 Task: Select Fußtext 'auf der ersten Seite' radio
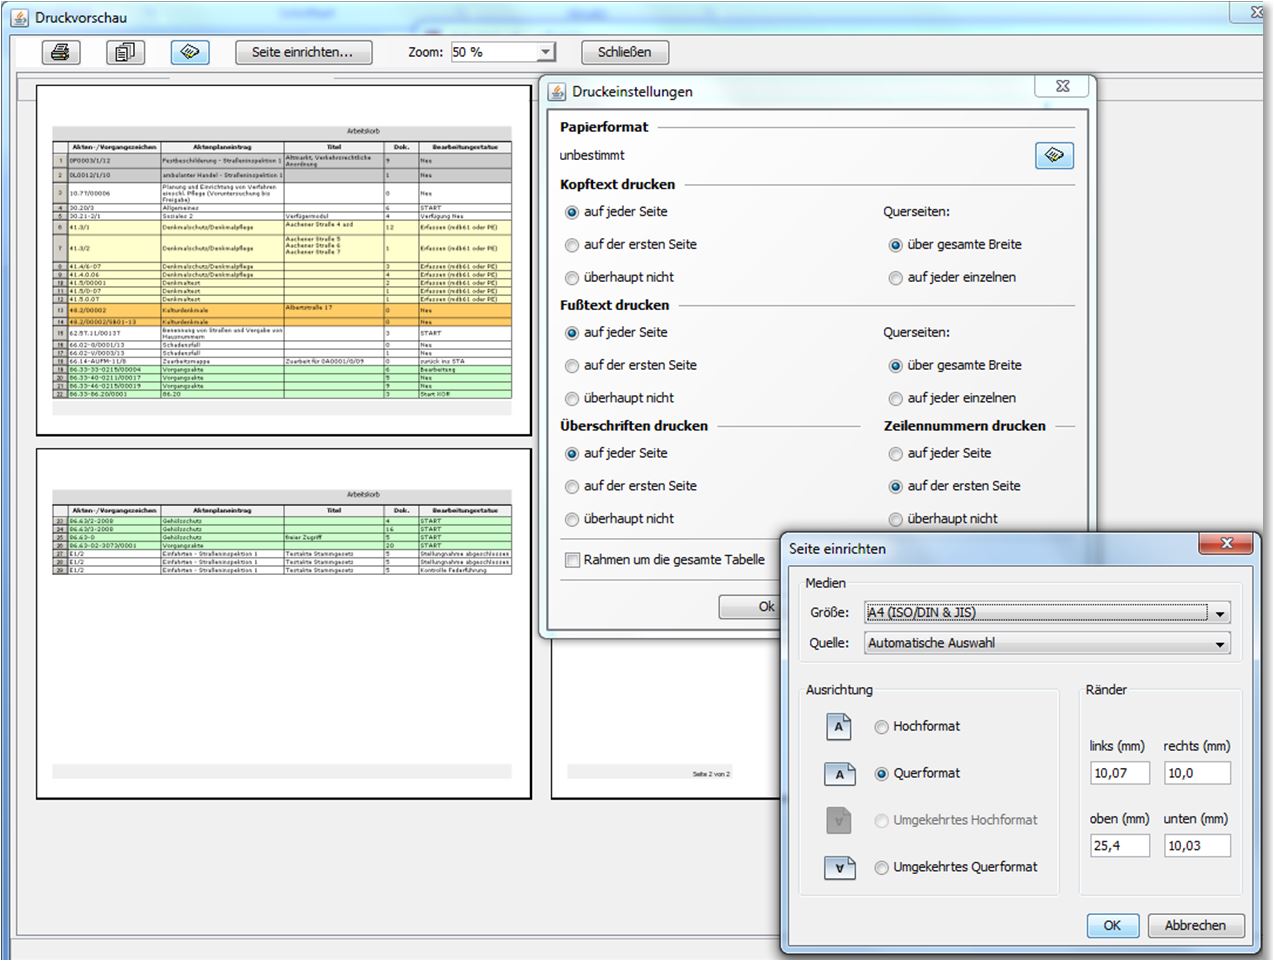[x=572, y=366]
